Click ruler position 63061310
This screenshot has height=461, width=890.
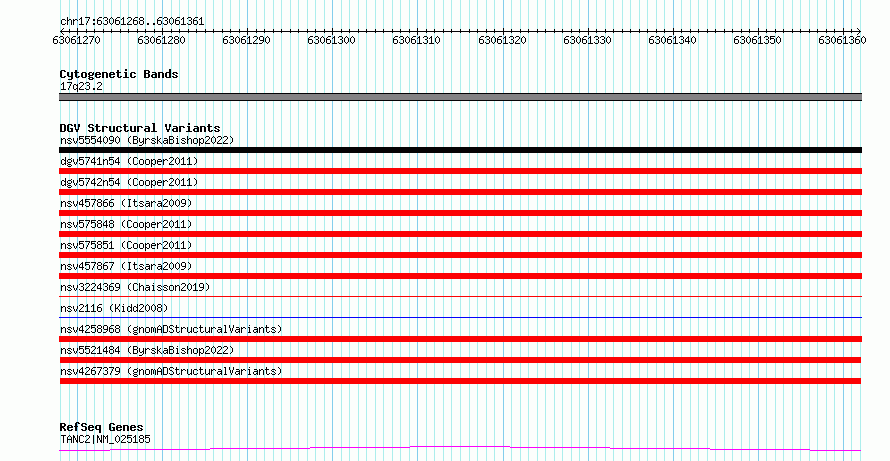(417, 40)
